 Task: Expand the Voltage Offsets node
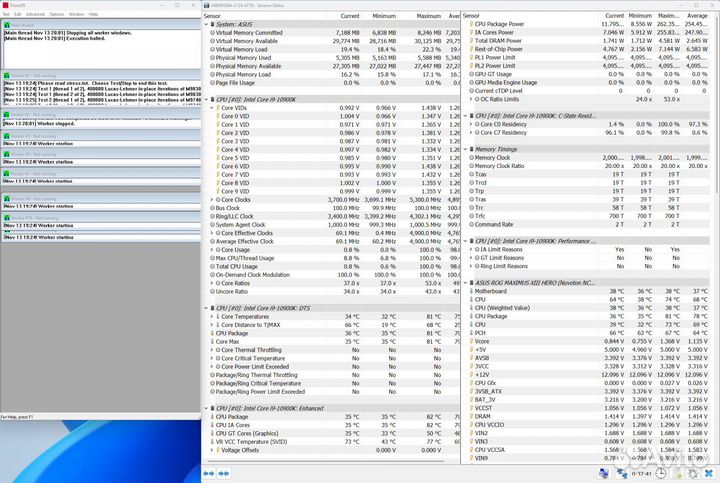tap(212, 450)
